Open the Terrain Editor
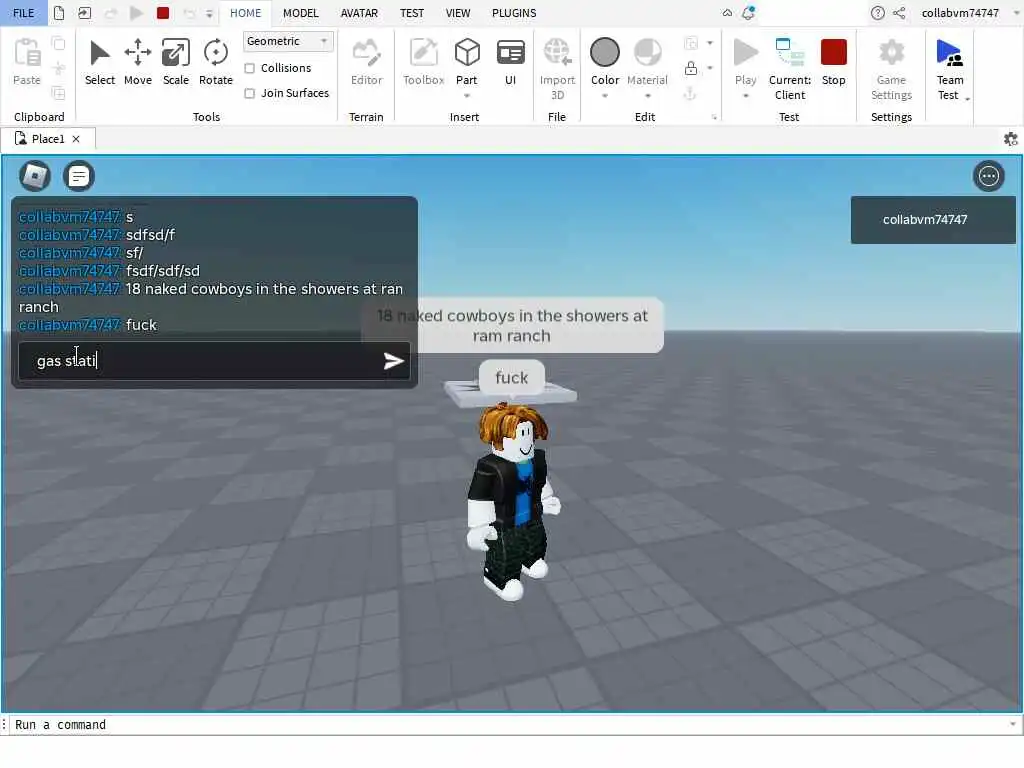Image resolution: width=1024 pixels, height=768 pixels. click(366, 62)
